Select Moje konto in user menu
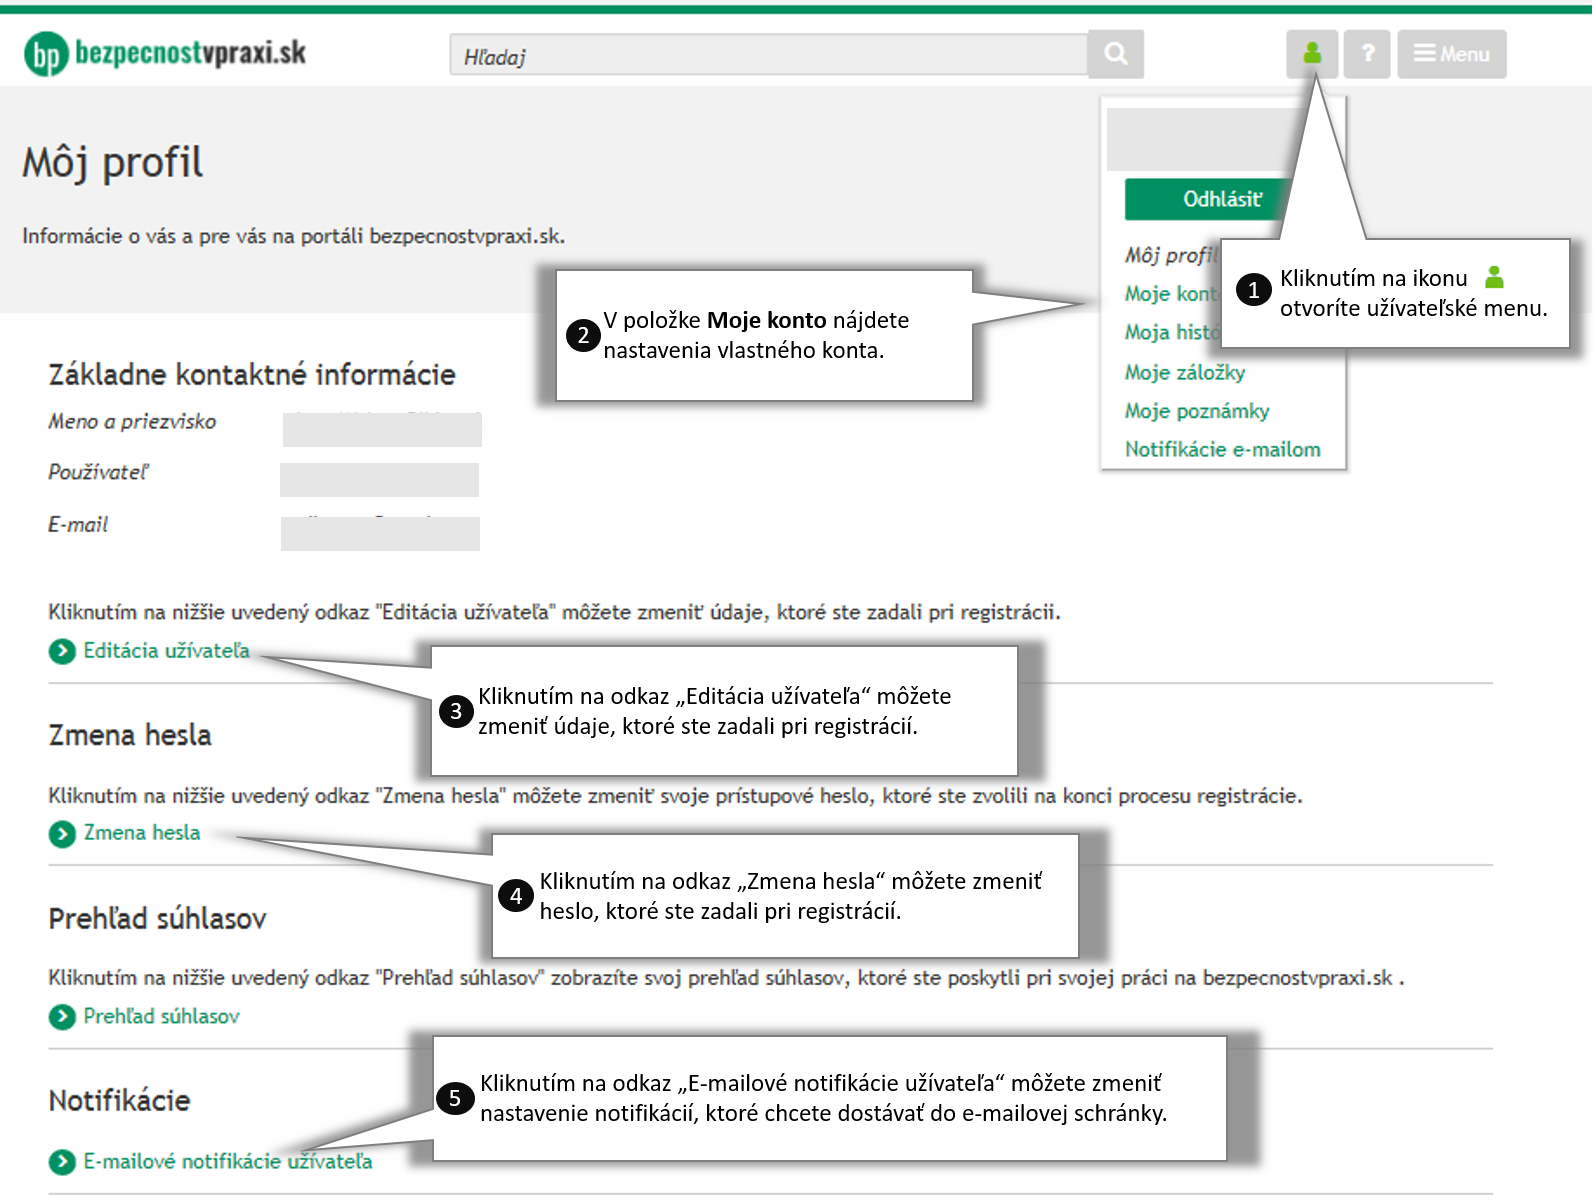1594x1200 pixels. (x=1168, y=294)
